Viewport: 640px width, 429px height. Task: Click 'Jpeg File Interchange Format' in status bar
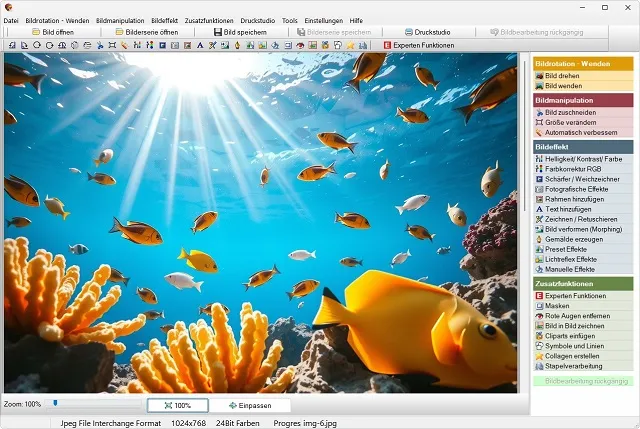click(111, 423)
